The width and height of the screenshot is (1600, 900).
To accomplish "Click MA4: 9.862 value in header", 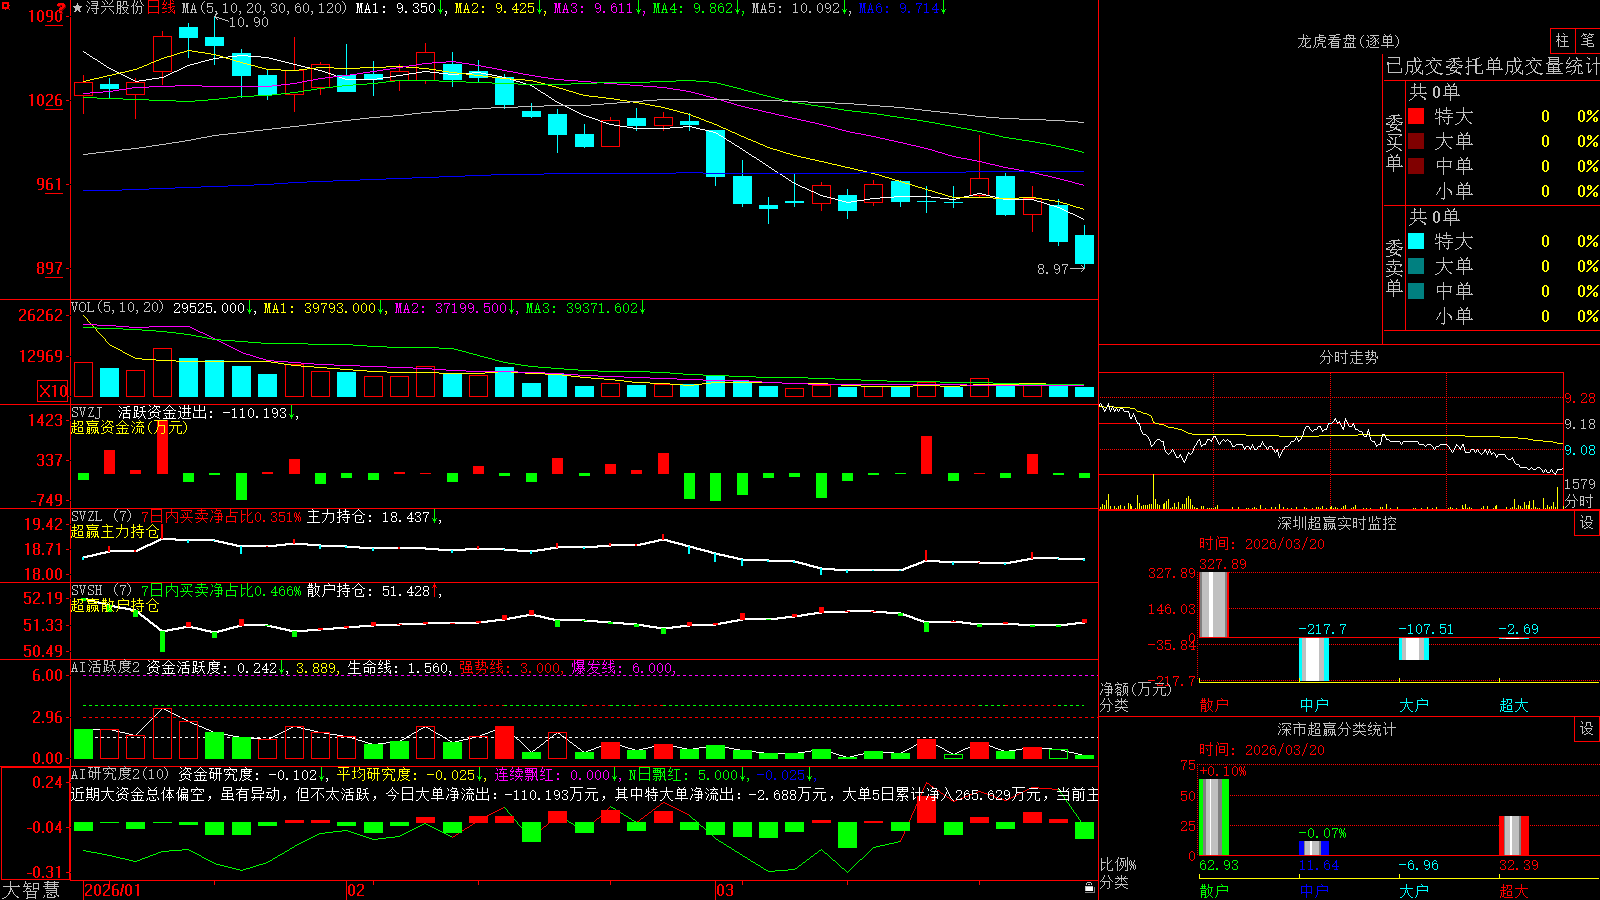I will [697, 8].
